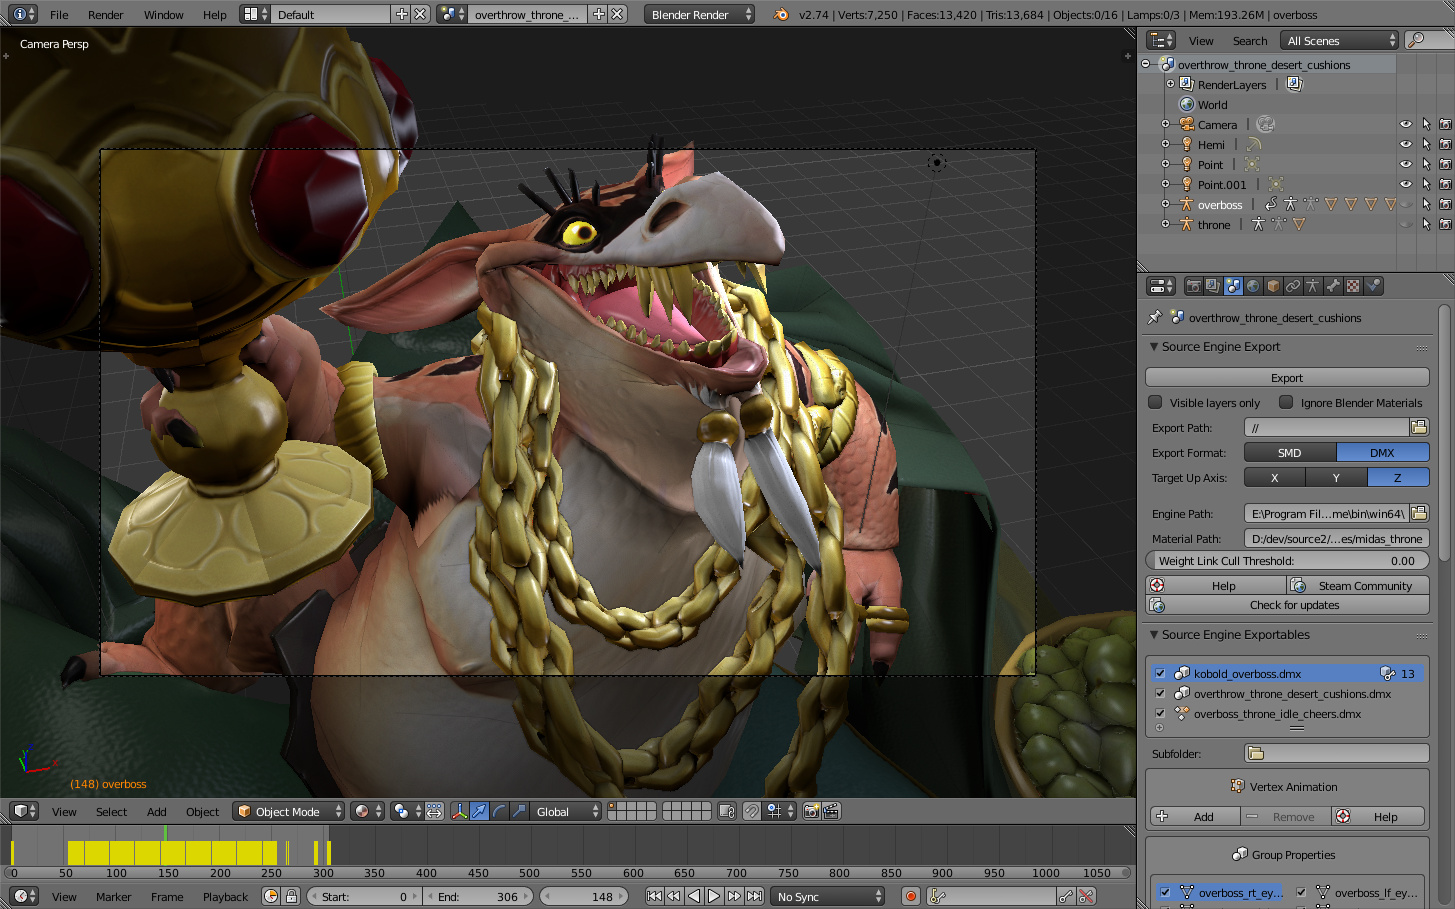1455x909 pixels.
Task: Open the Scene properties tab
Action: coord(1233,286)
